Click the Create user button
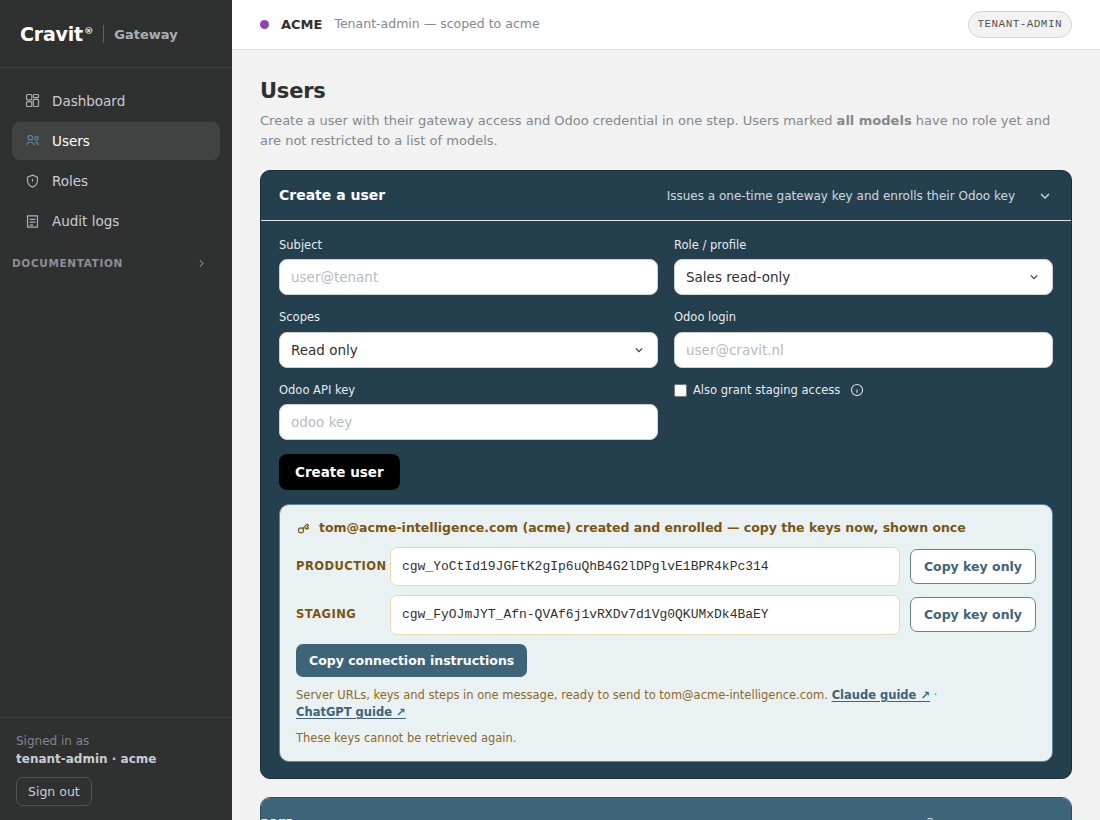1100x820 pixels. (x=340, y=472)
